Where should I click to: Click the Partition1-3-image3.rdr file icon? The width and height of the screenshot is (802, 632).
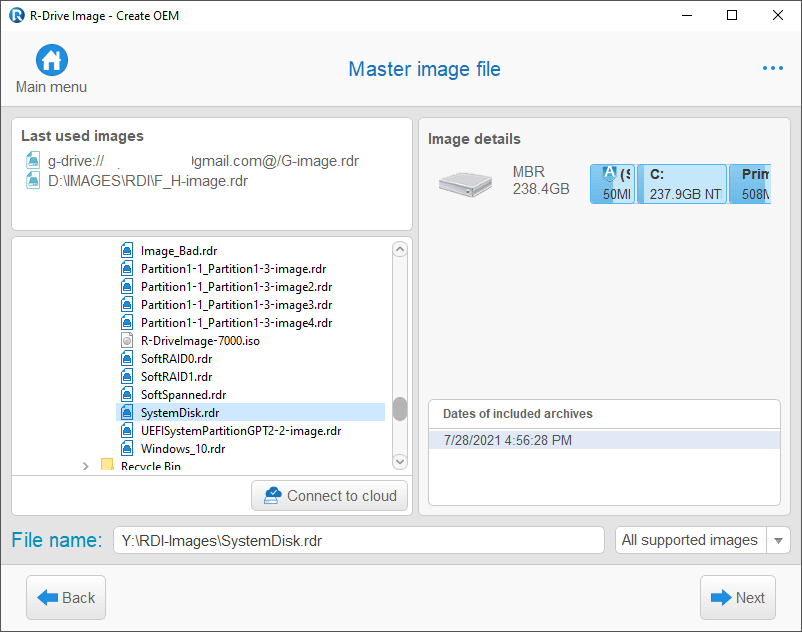127,305
